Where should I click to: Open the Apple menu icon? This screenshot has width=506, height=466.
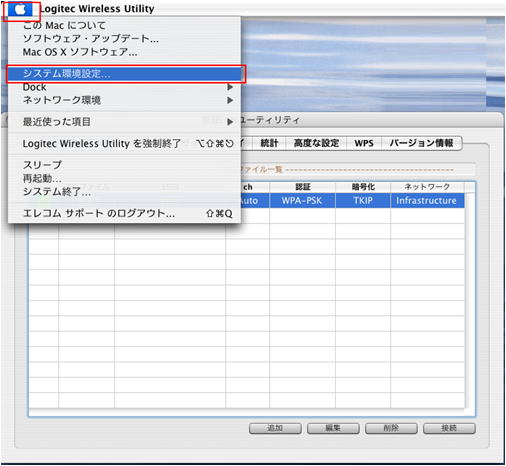(x=20, y=10)
